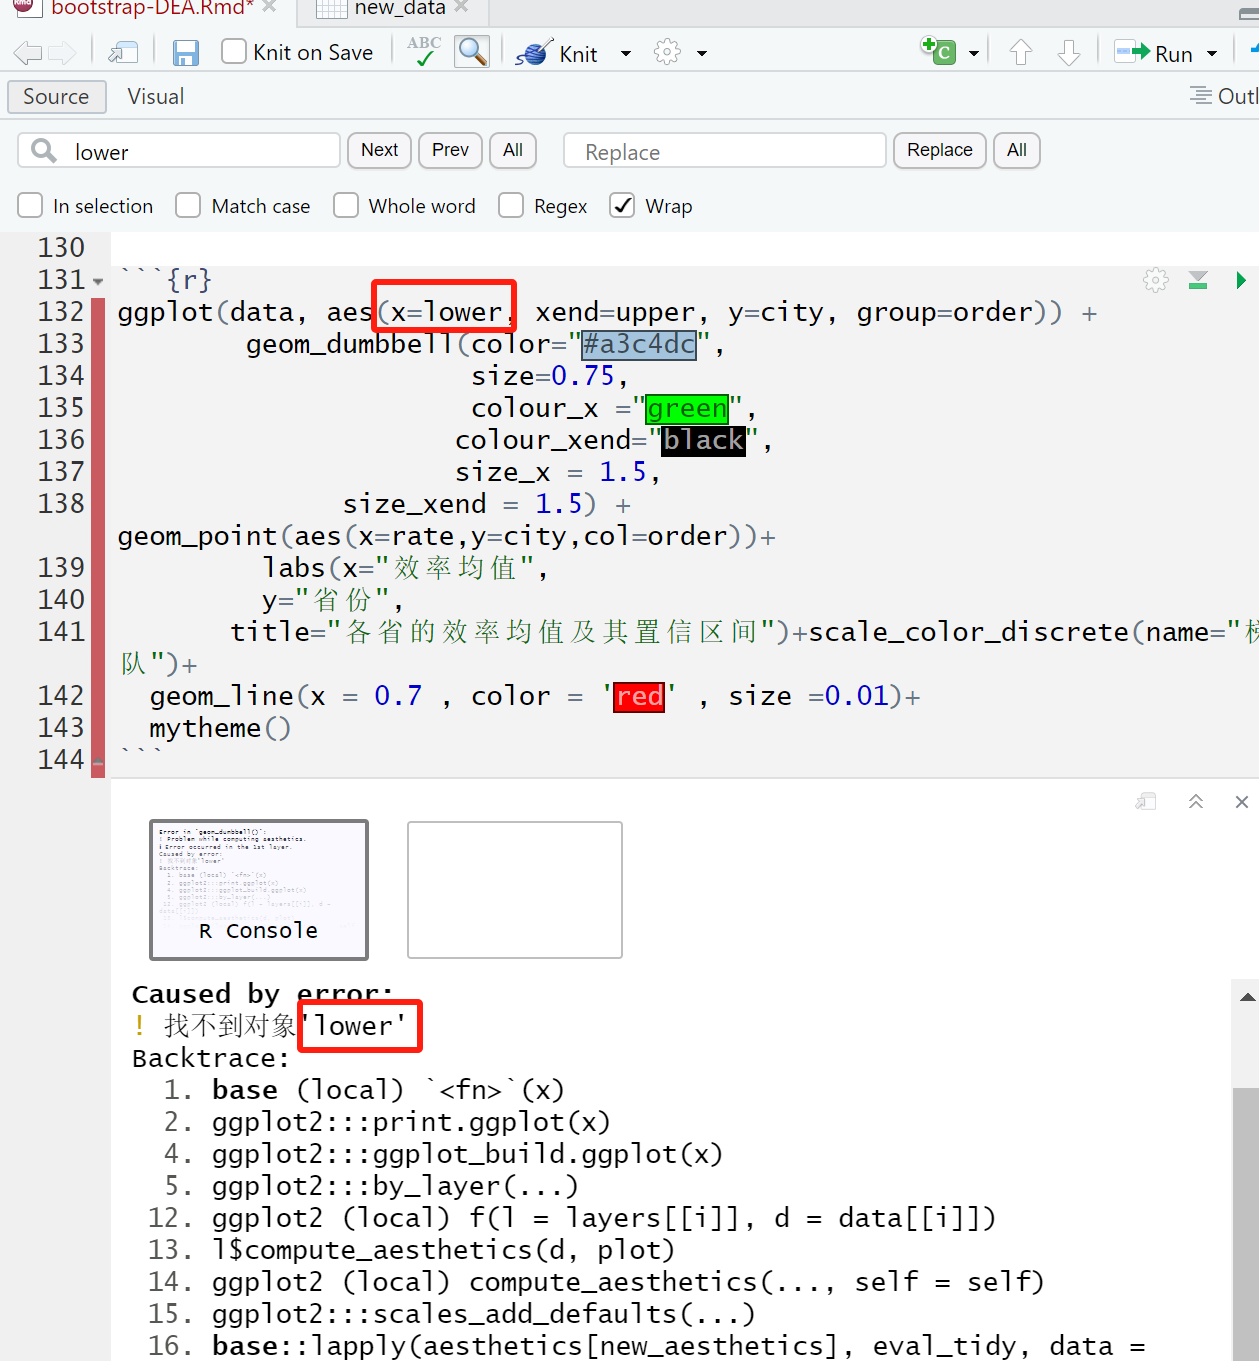This screenshot has width=1259, height=1361.
Task: Click the green color preview in code
Action: point(687,408)
